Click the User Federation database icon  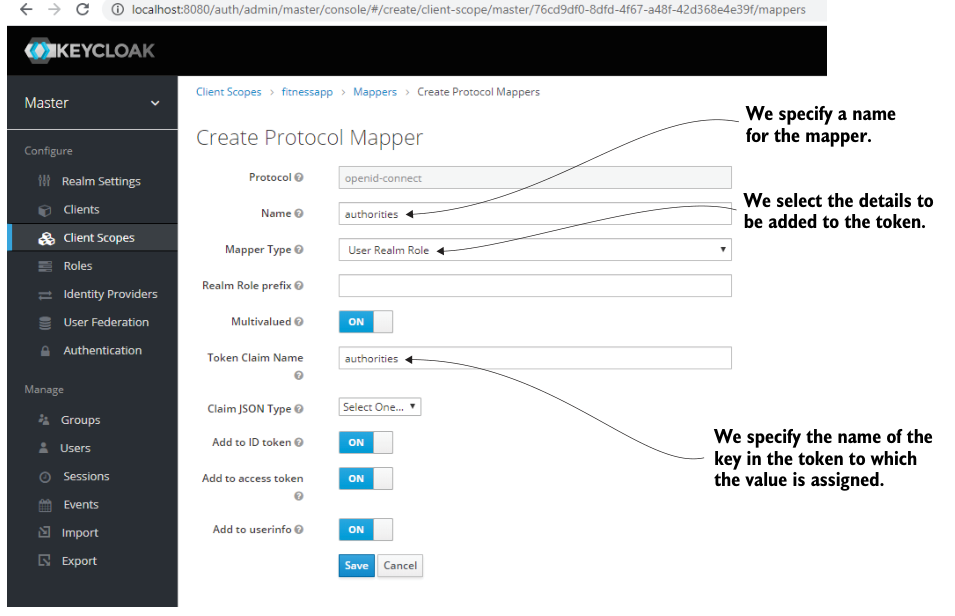coord(45,323)
